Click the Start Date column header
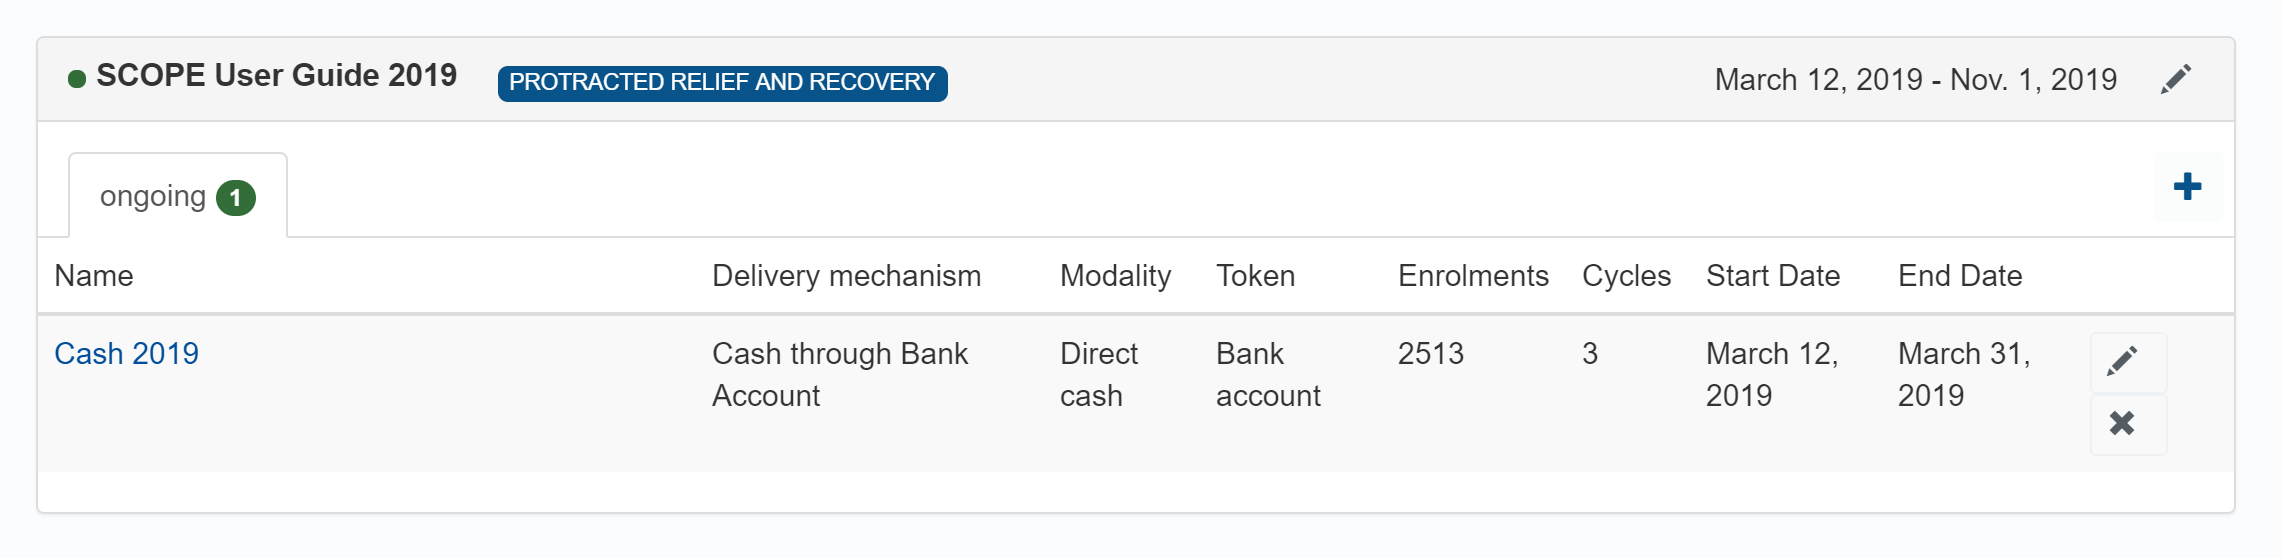The image size is (2282, 558). tap(1773, 276)
